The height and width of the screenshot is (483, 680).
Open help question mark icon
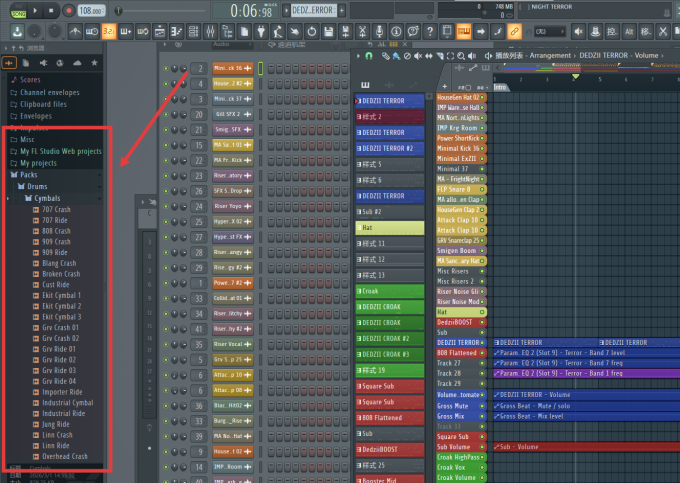point(430,31)
